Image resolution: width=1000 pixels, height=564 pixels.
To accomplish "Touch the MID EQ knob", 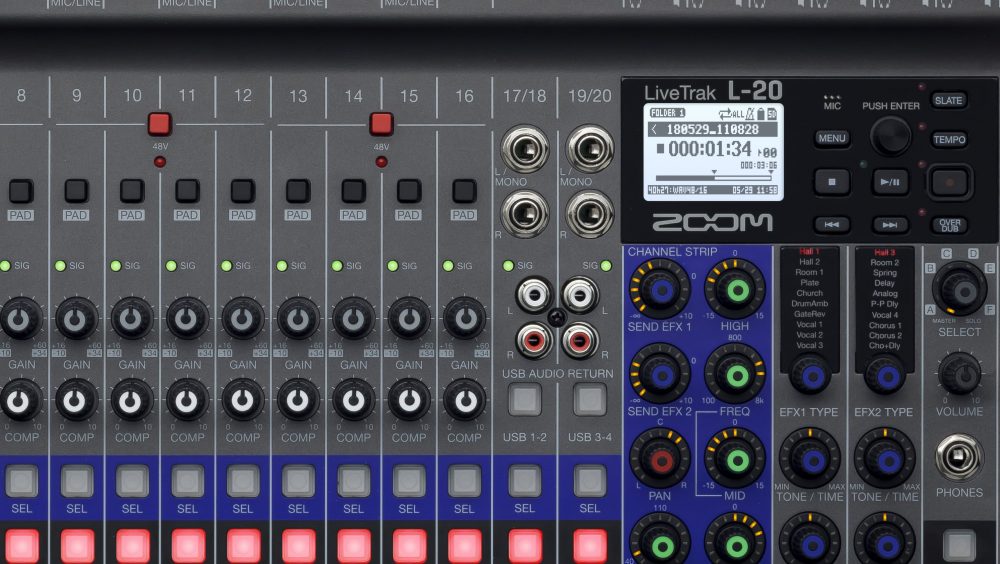I will click(735, 459).
